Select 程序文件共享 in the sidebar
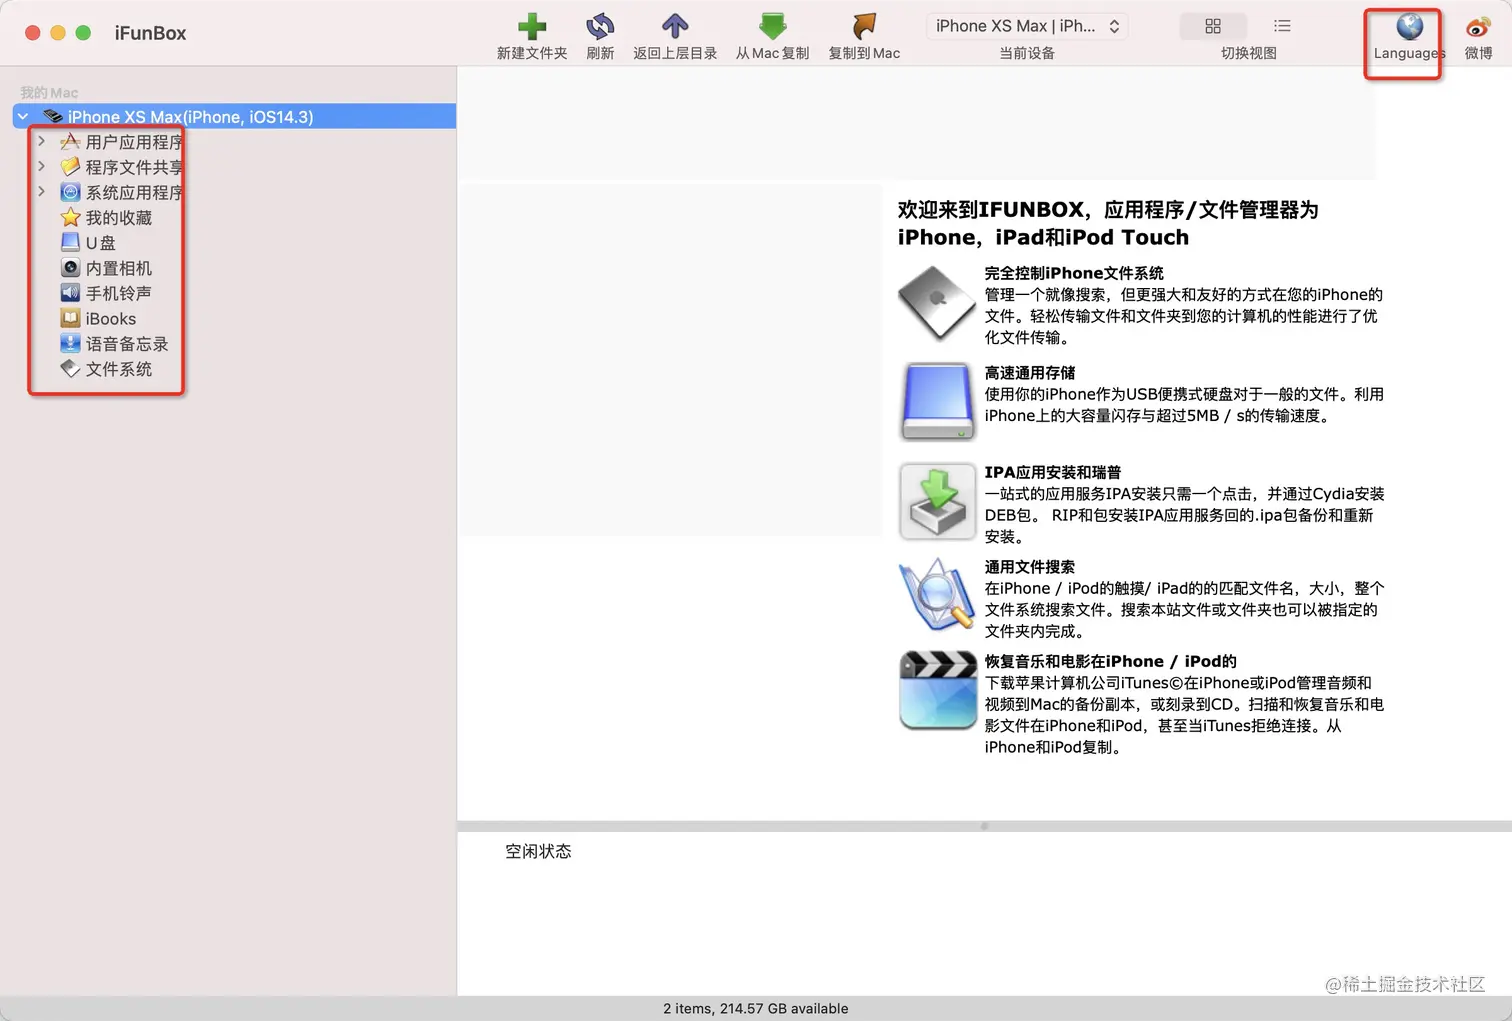The height and width of the screenshot is (1021, 1512). tap(133, 167)
